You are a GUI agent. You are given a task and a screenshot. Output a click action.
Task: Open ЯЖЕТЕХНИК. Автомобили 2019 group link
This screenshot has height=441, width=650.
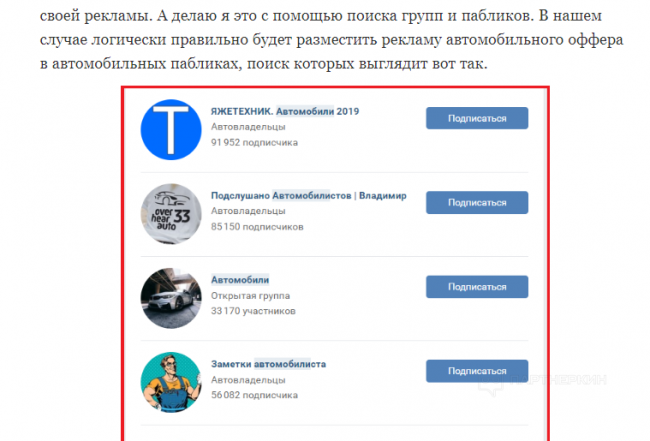click(285, 111)
